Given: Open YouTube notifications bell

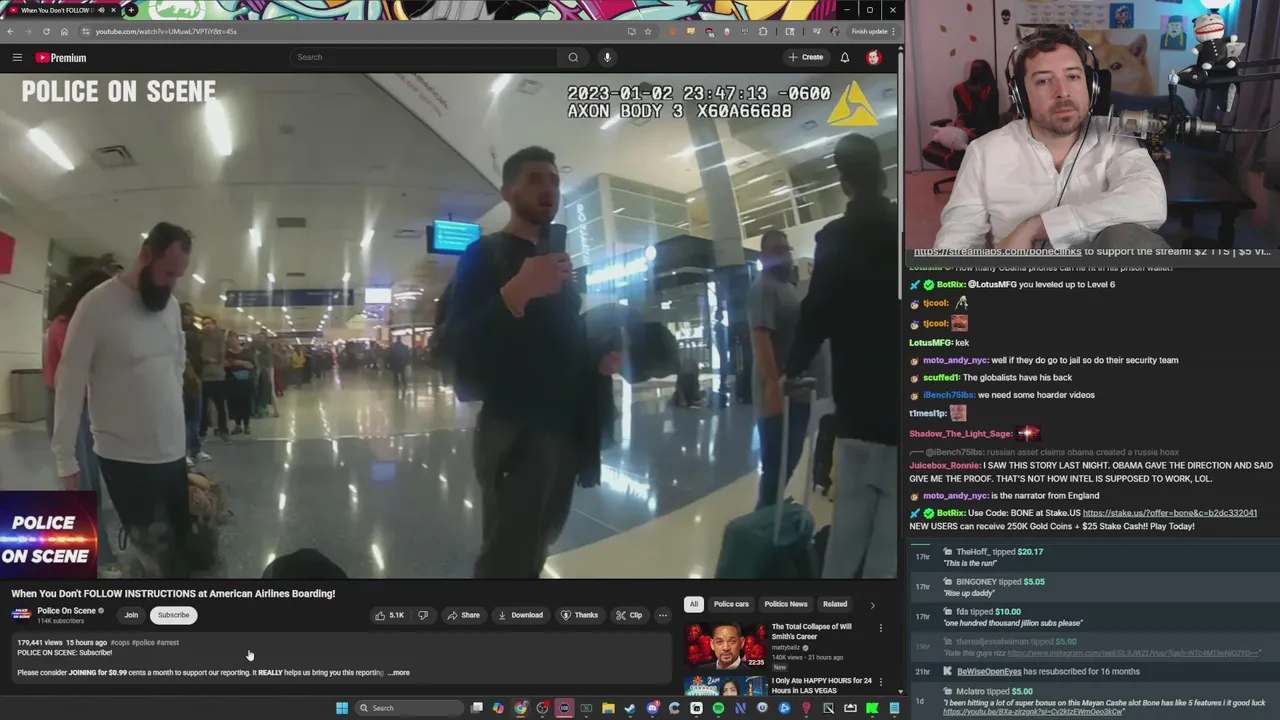Looking at the screenshot, I should 845,57.
